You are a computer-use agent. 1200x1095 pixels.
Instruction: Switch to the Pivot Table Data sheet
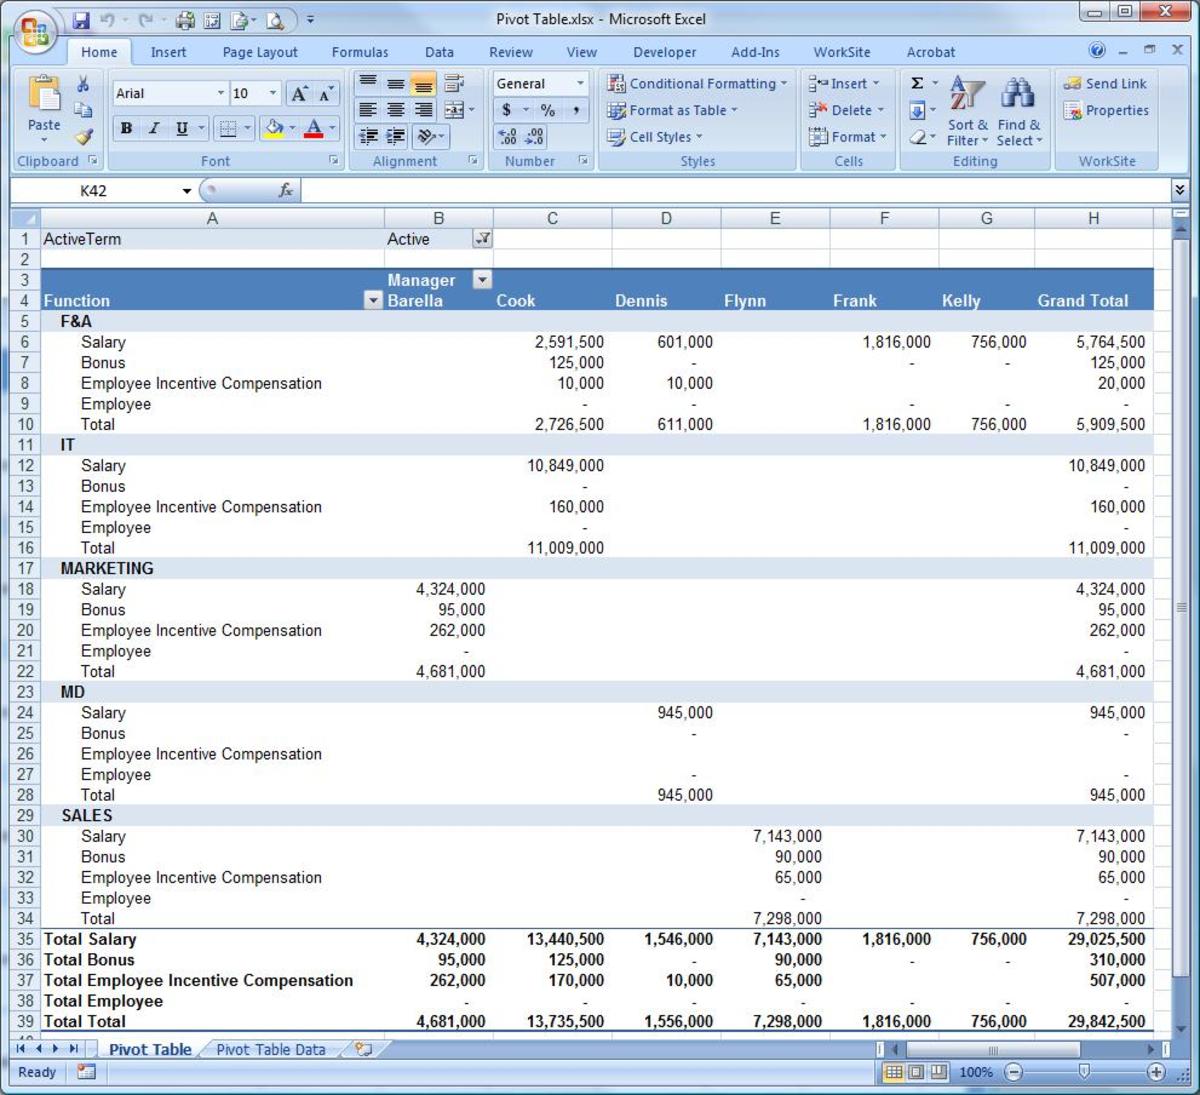(270, 1049)
